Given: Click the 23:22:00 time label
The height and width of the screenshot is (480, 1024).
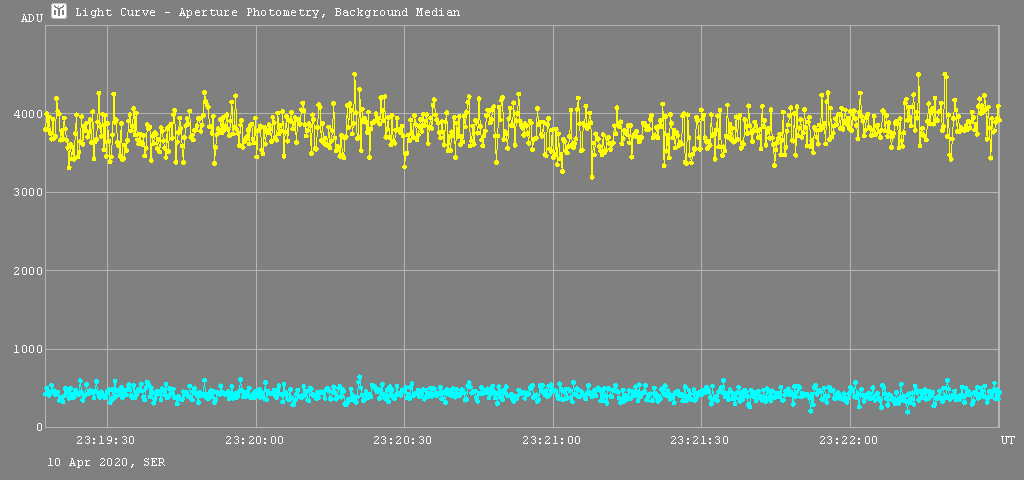Looking at the screenshot, I should pos(849,440).
